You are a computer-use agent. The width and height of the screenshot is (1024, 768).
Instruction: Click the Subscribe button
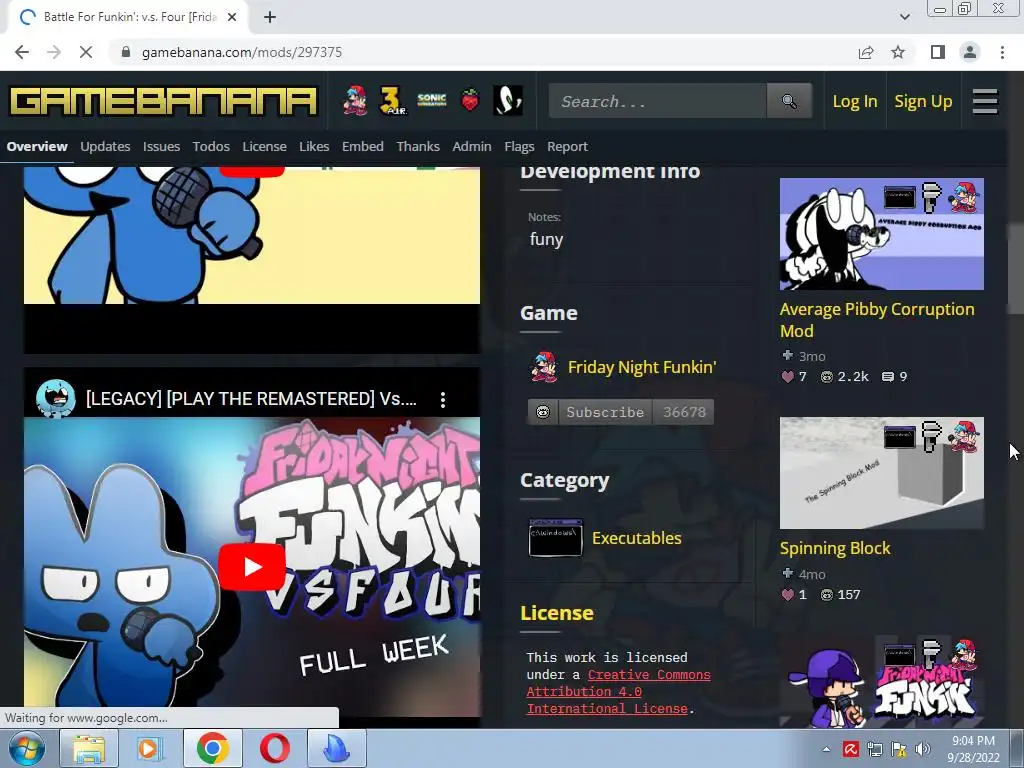click(x=605, y=412)
